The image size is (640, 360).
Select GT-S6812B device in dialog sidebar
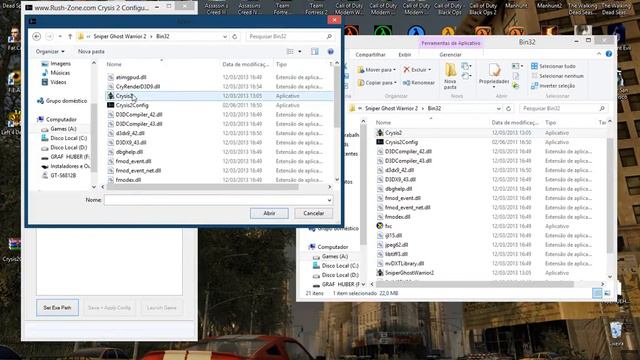click(63, 176)
